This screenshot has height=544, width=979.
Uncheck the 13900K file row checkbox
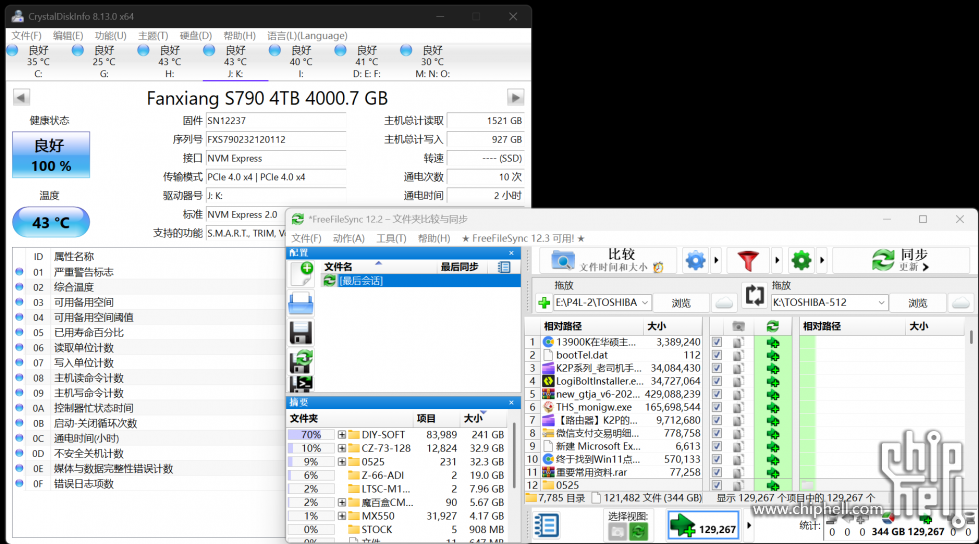[717, 342]
